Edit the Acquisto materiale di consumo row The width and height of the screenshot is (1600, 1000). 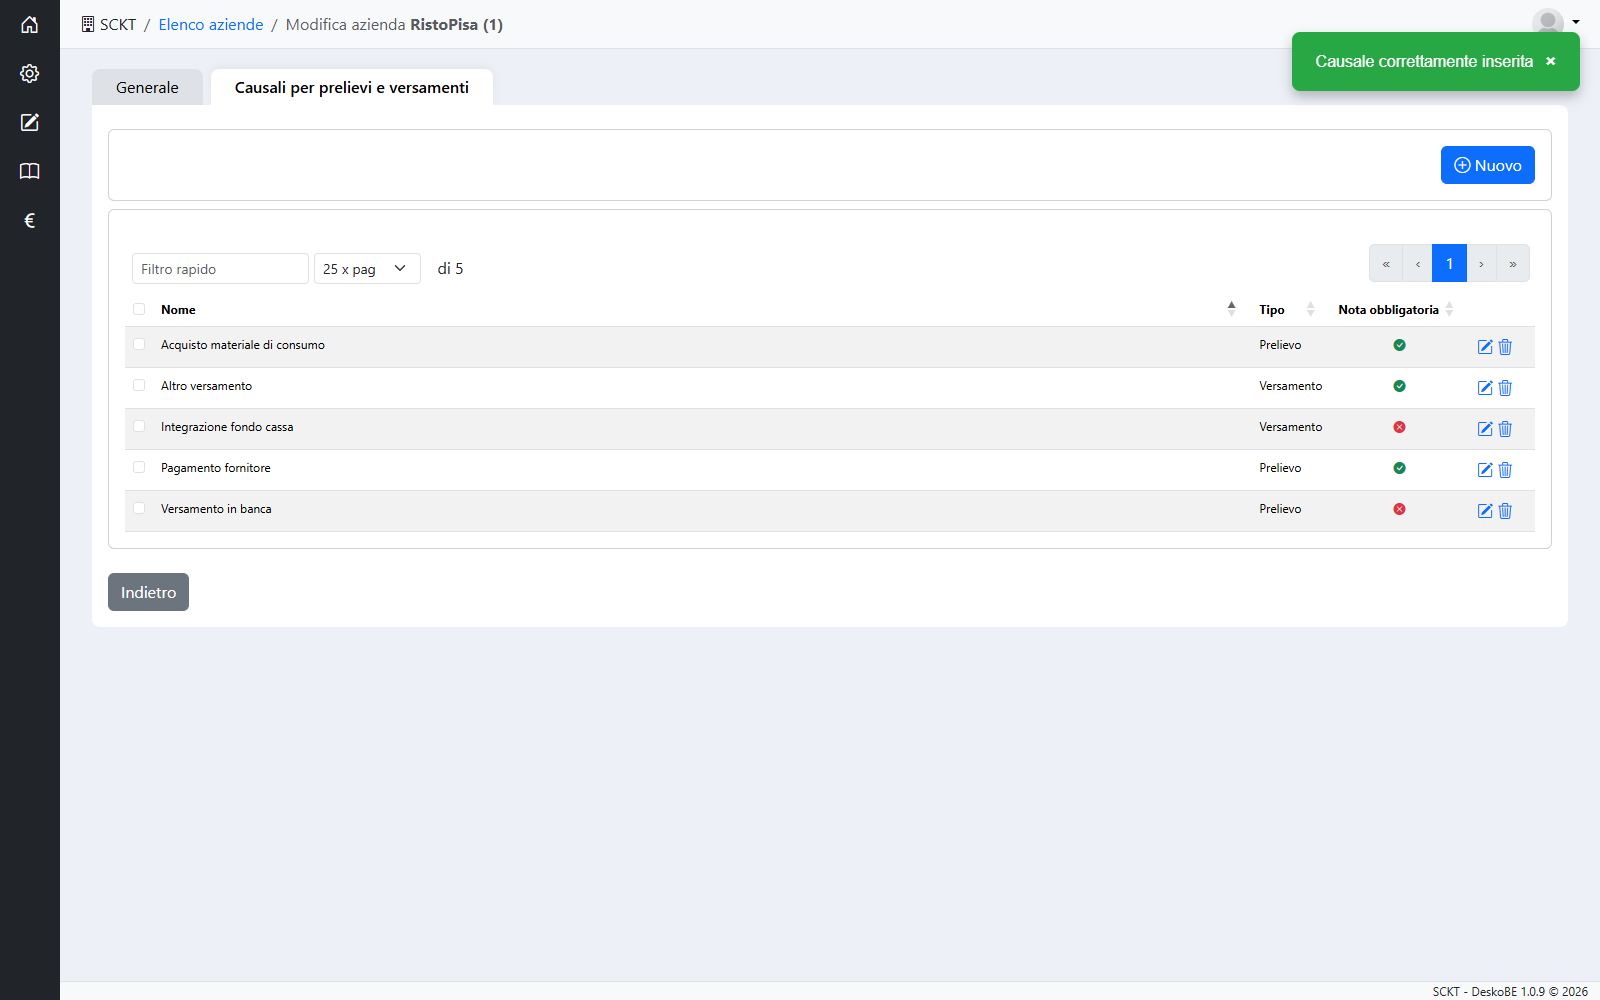pyautogui.click(x=1485, y=347)
